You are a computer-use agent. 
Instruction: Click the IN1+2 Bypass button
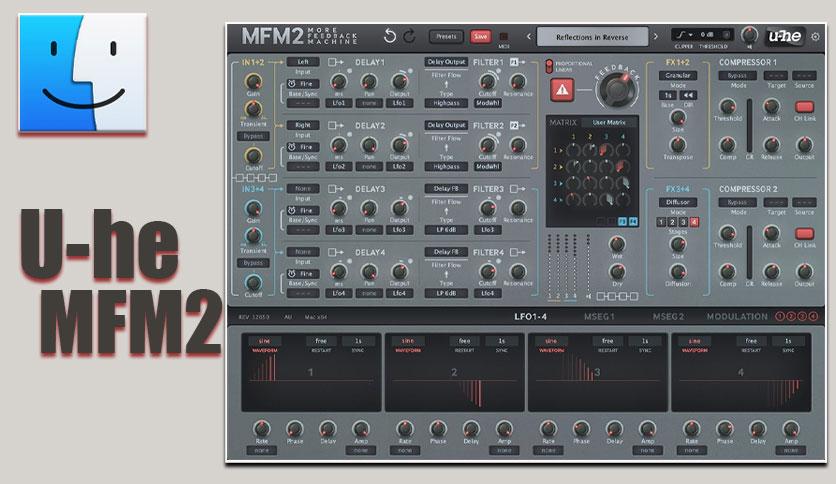coord(253,136)
